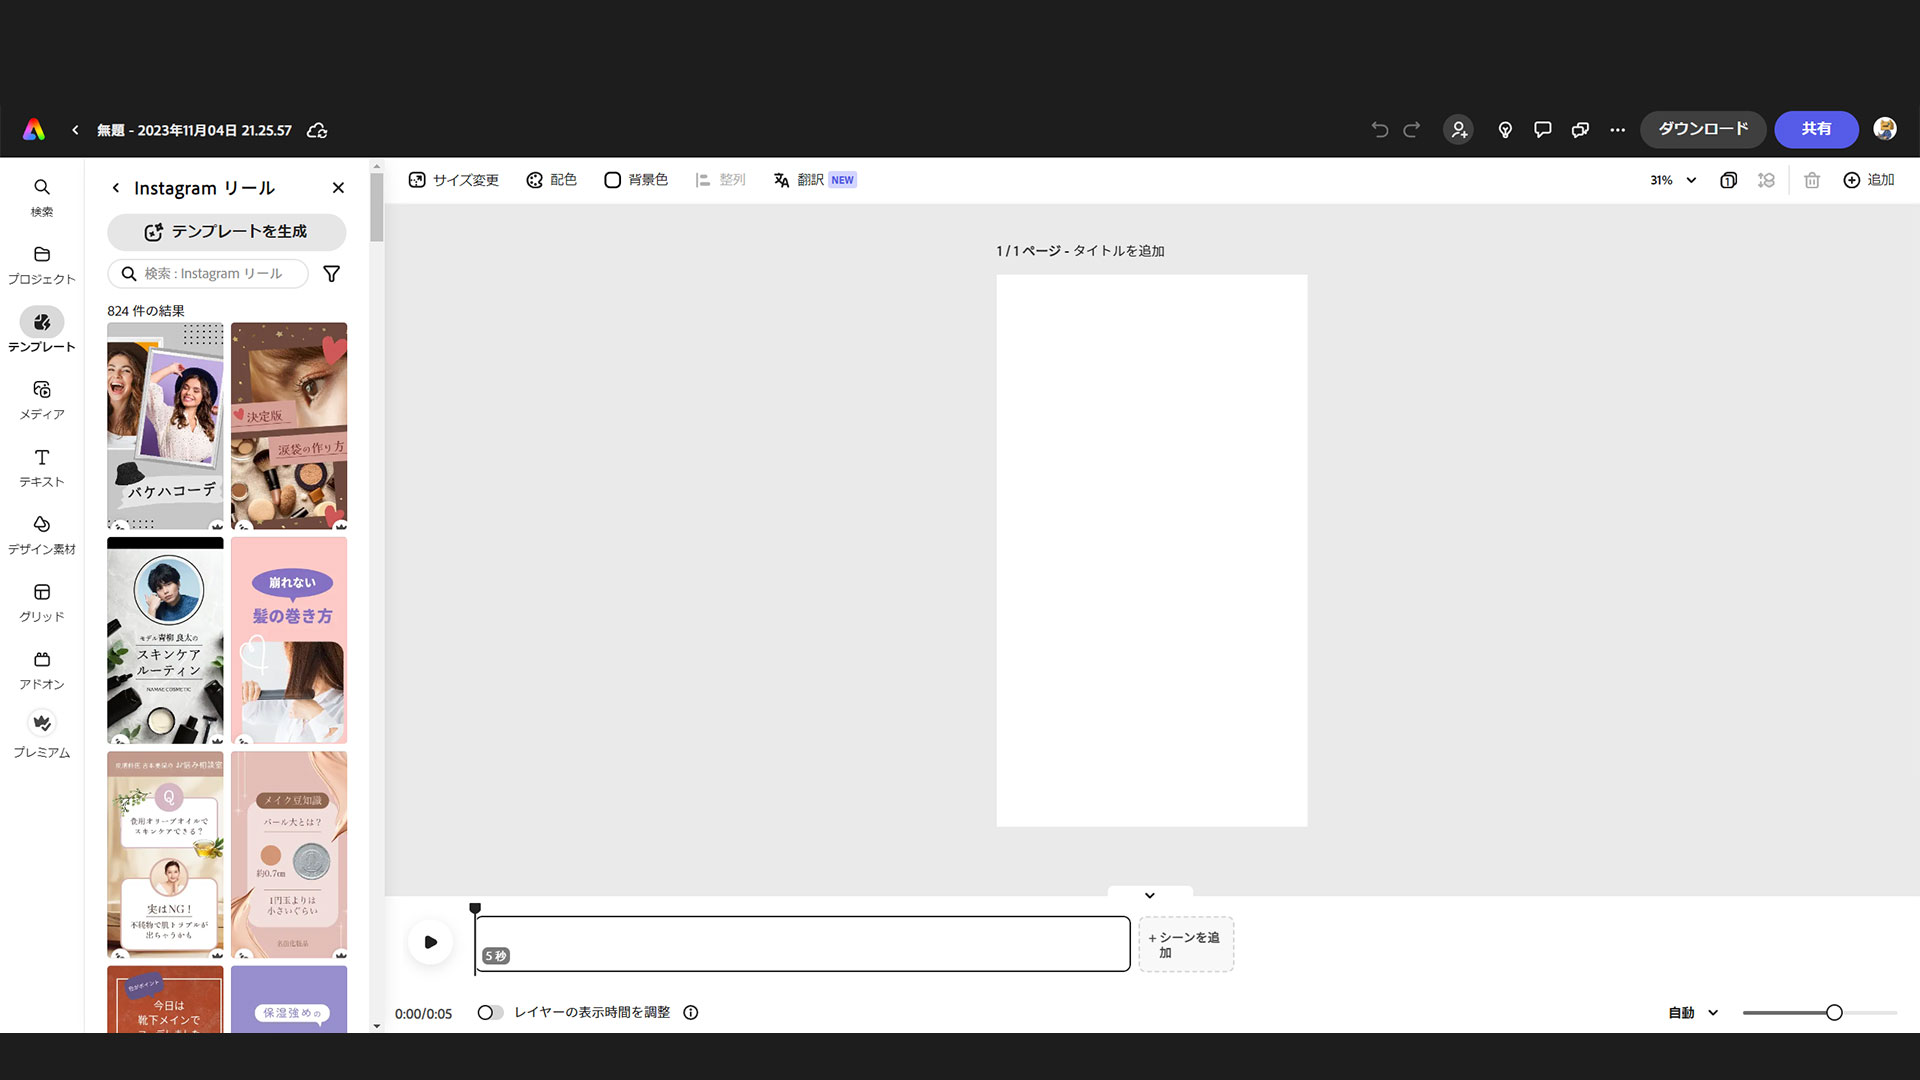This screenshot has width=1920, height=1080.
Task: Open the 31% zoom level dropdown
Action: click(1671, 180)
